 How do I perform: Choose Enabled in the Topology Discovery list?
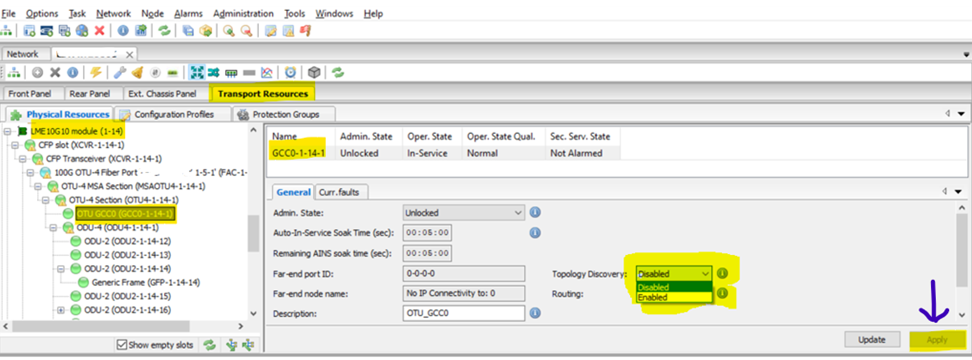point(674,297)
